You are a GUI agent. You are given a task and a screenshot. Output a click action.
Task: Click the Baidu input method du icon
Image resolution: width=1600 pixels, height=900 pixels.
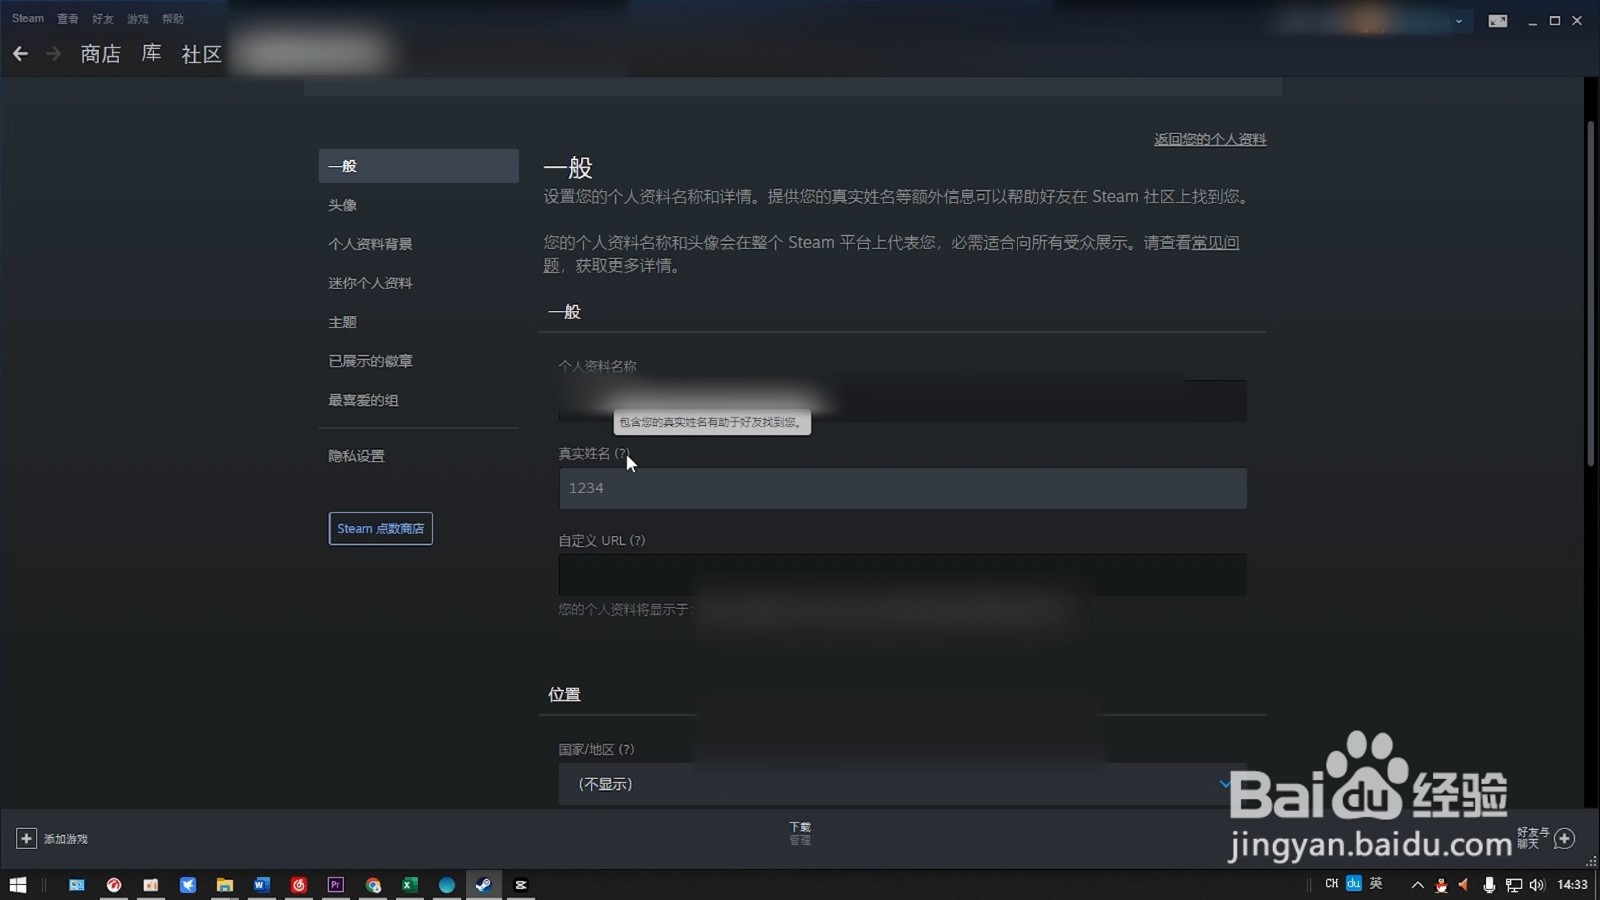pyautogui.click(x=1354, y=883)
